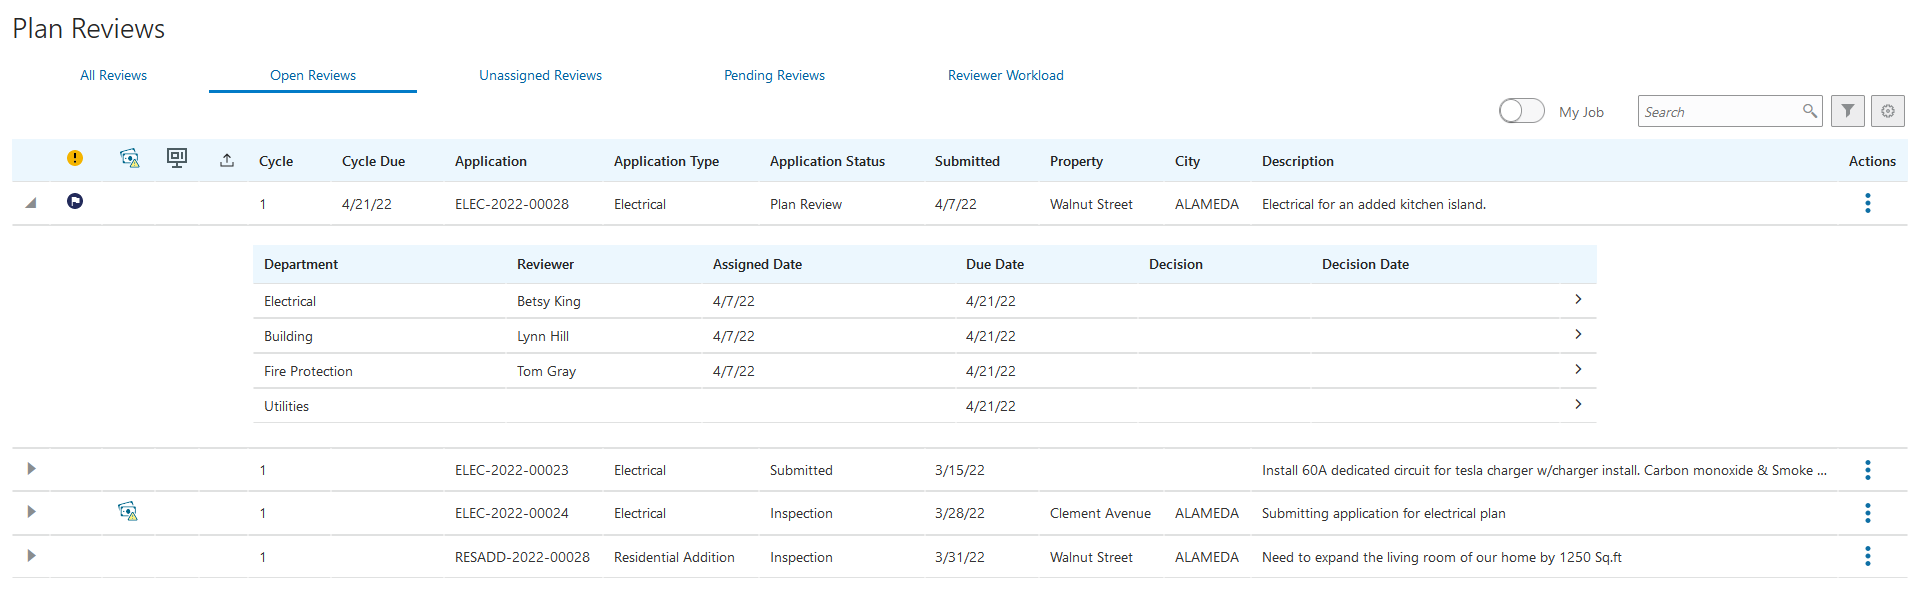Image resolution: width=1920 pixels, height=589 pixels.
Task: Click the Search input field
Action: coord(1720,112)
